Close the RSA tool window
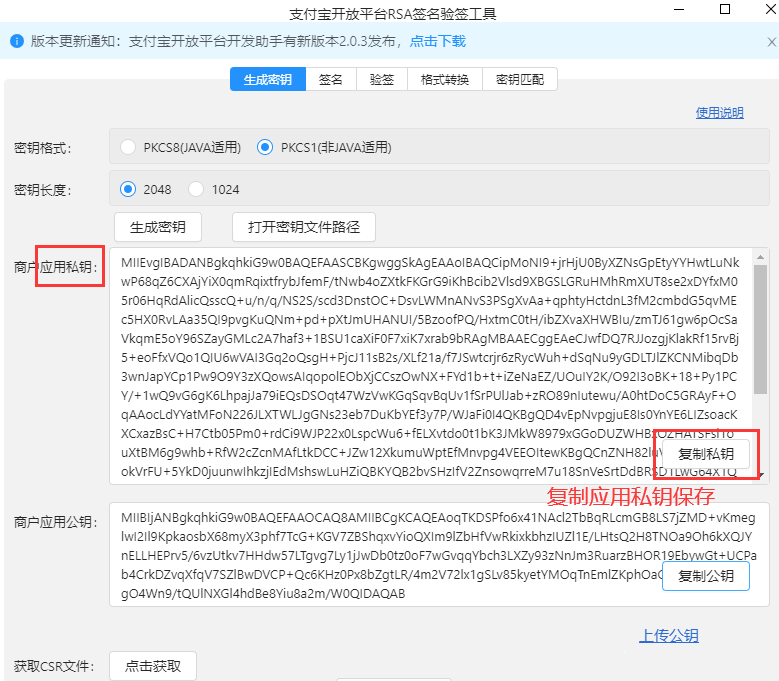The image size is (779, 681). click(x=771, y=9)
